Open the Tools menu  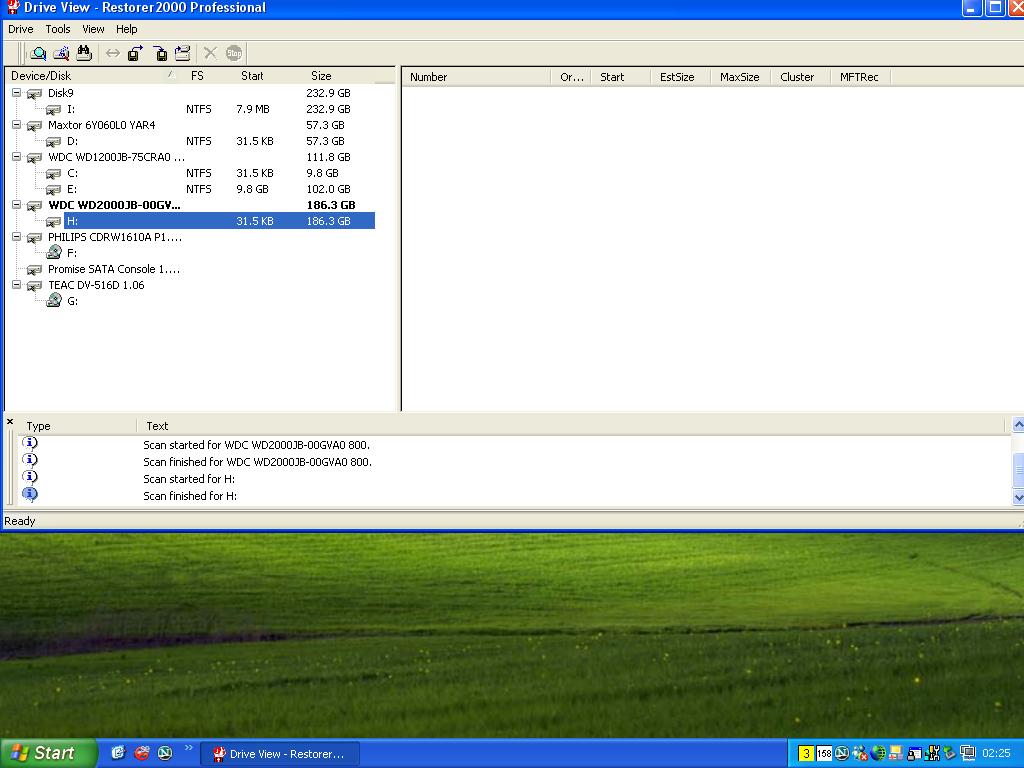pos(57,29)
